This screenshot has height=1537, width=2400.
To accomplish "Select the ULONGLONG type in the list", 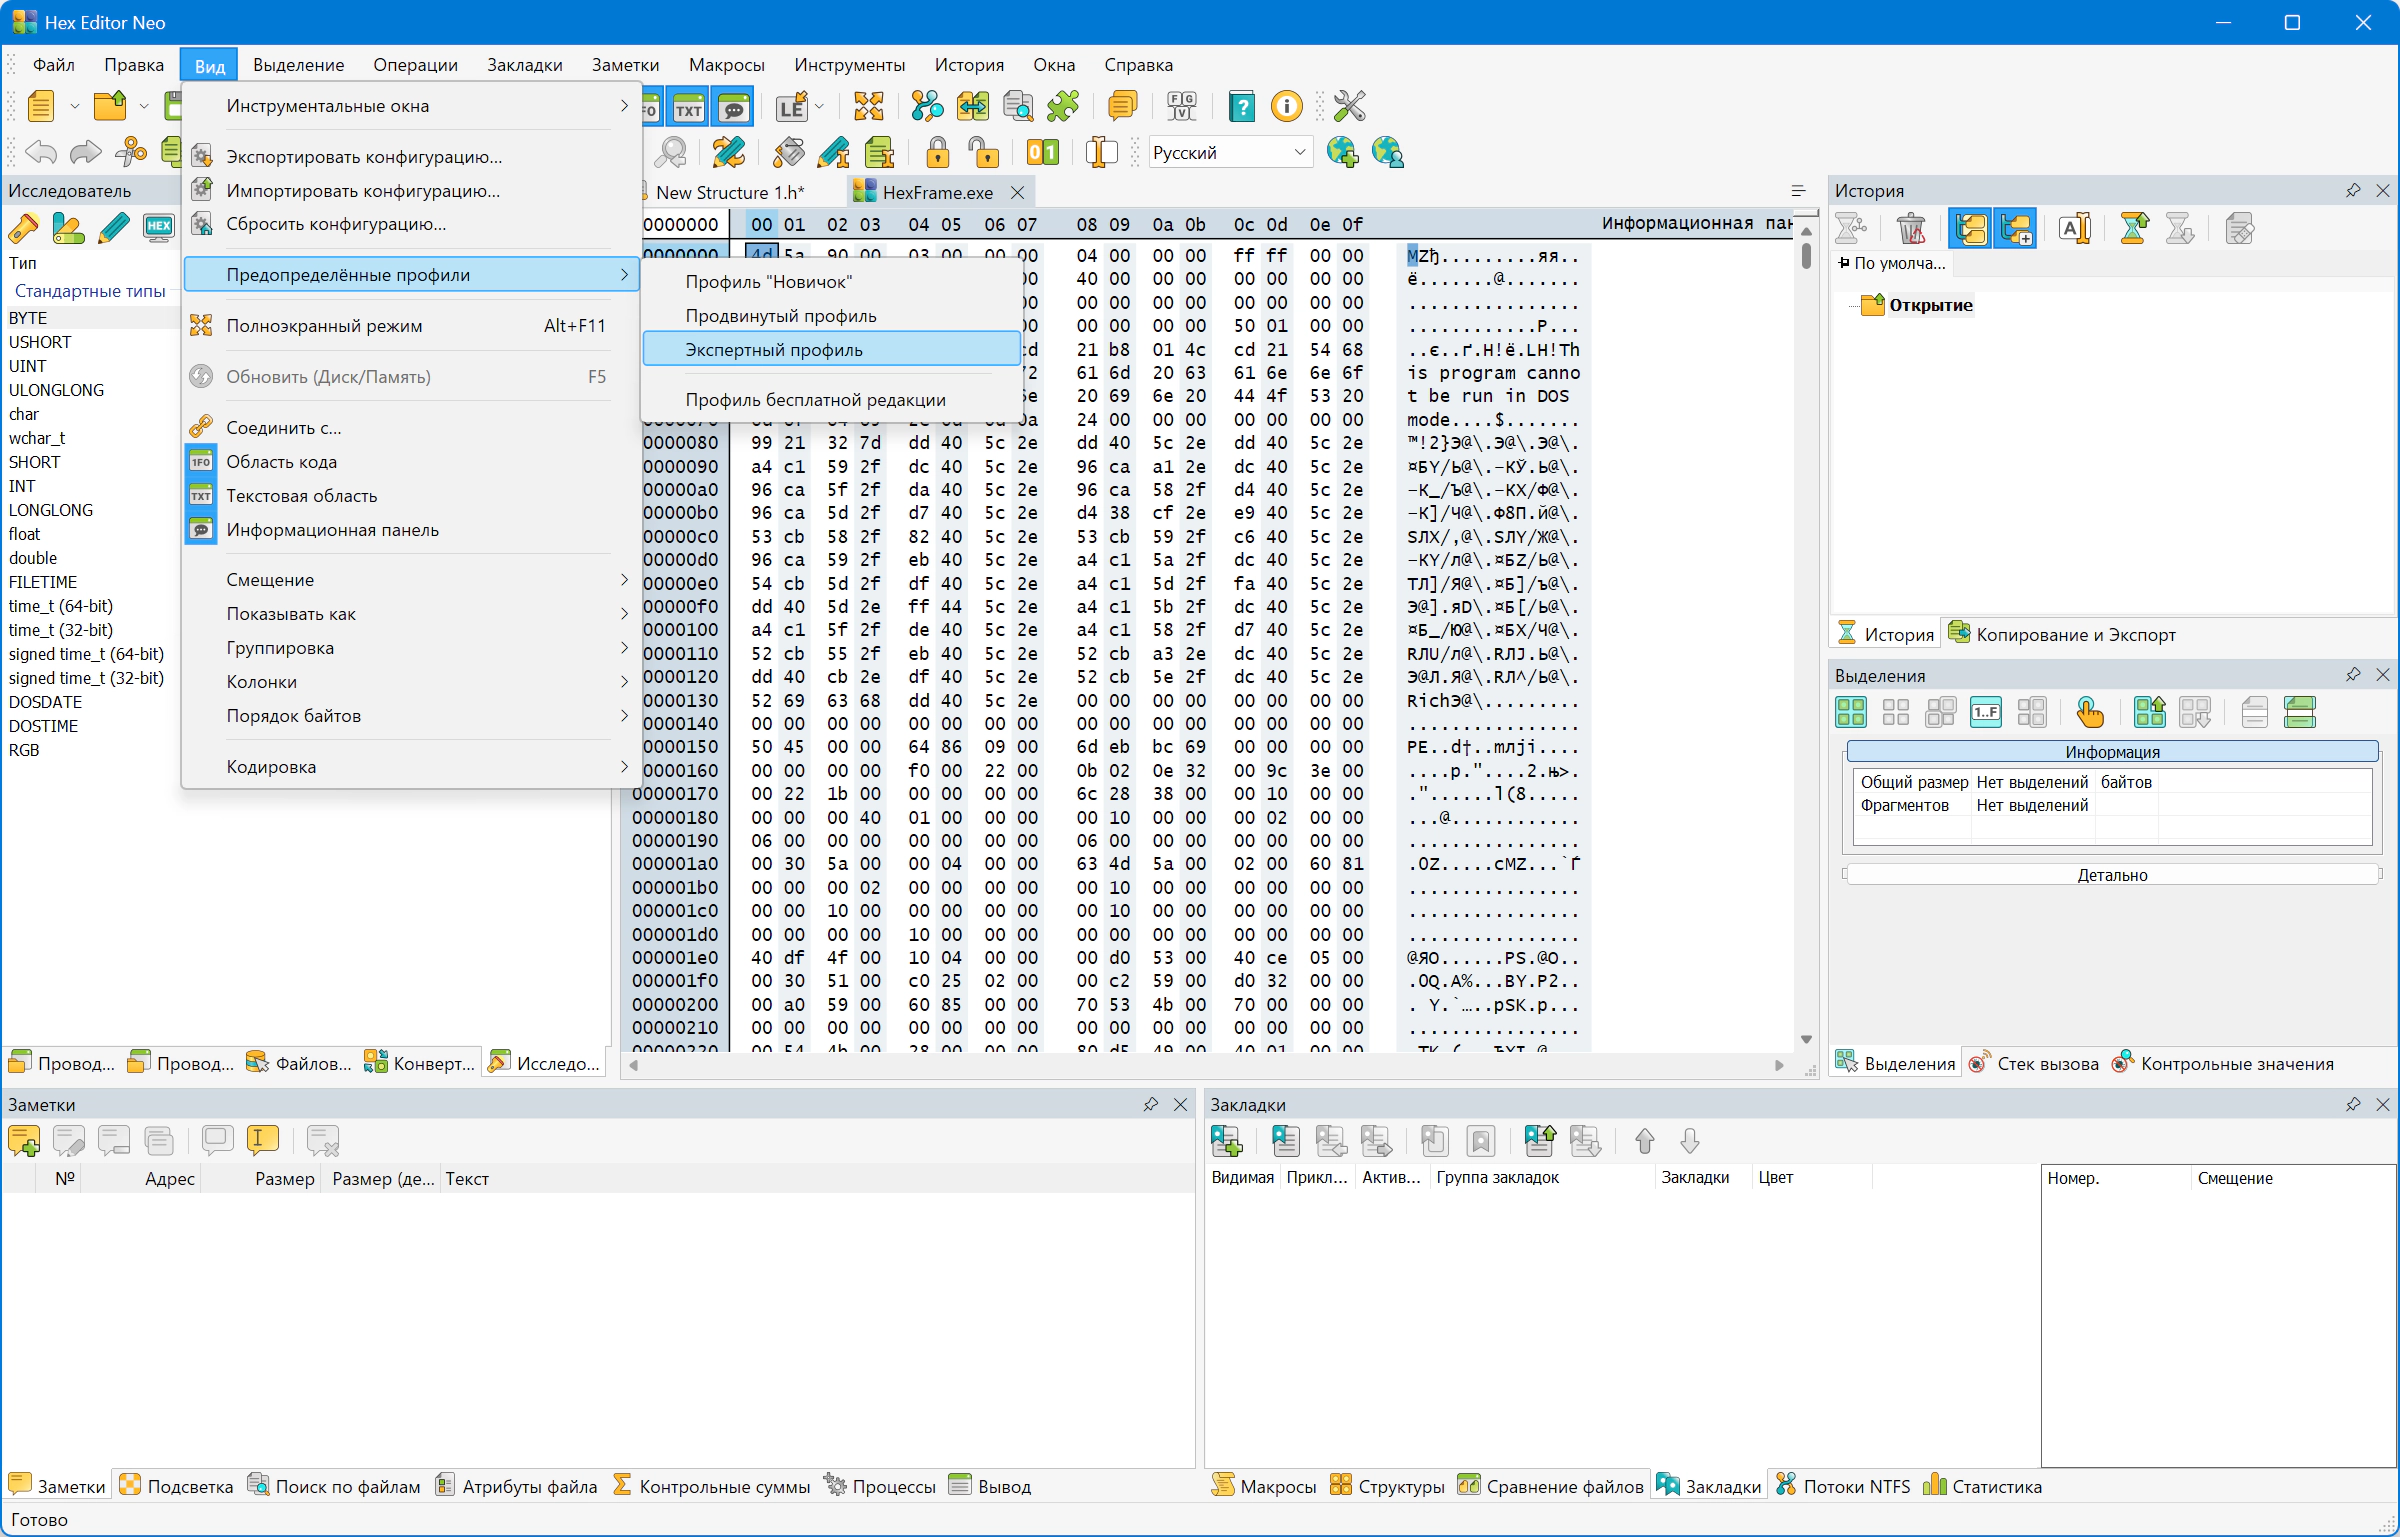I will (56, 390).
